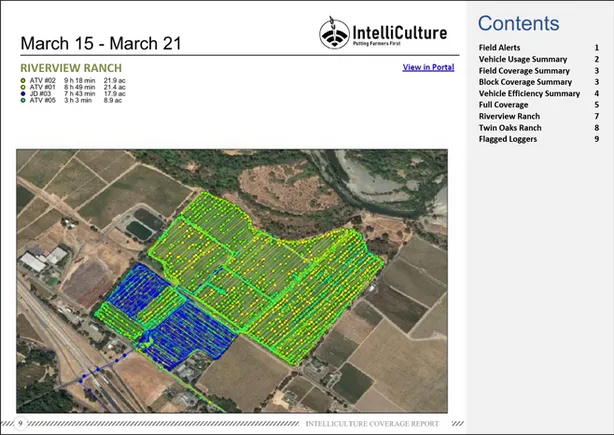Go to Twin Oaks Ranch contents entry
The height and width of the screenshot is (435, 614).
click(x=510, y=128)
